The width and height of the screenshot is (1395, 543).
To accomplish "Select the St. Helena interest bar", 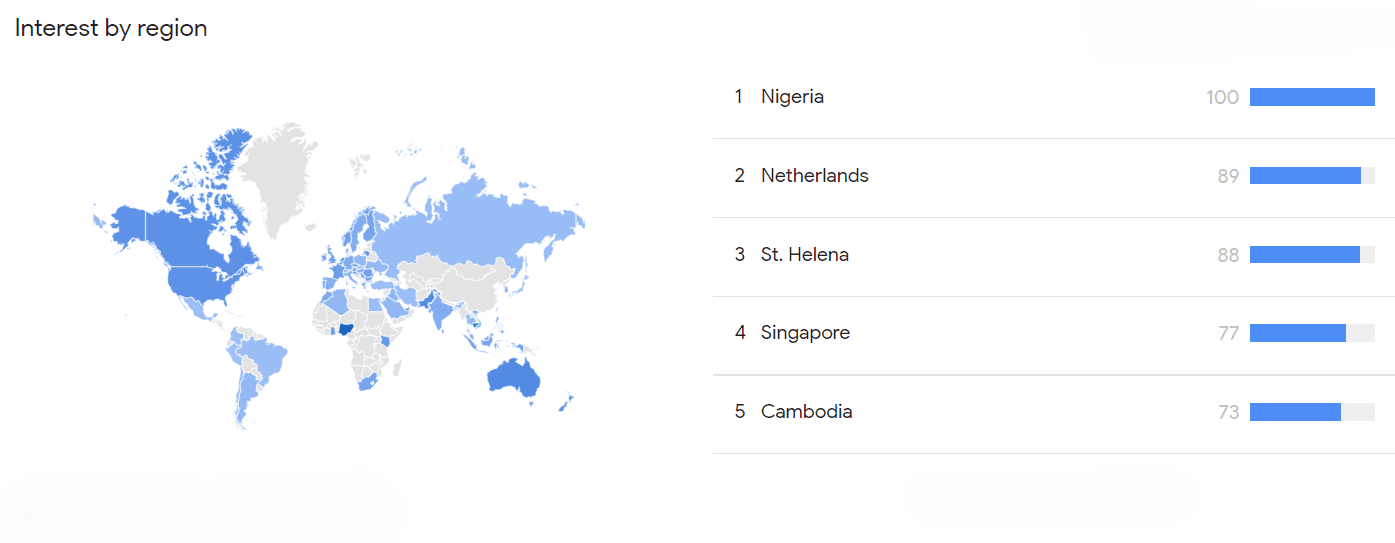I will [x=1304, y=255].
